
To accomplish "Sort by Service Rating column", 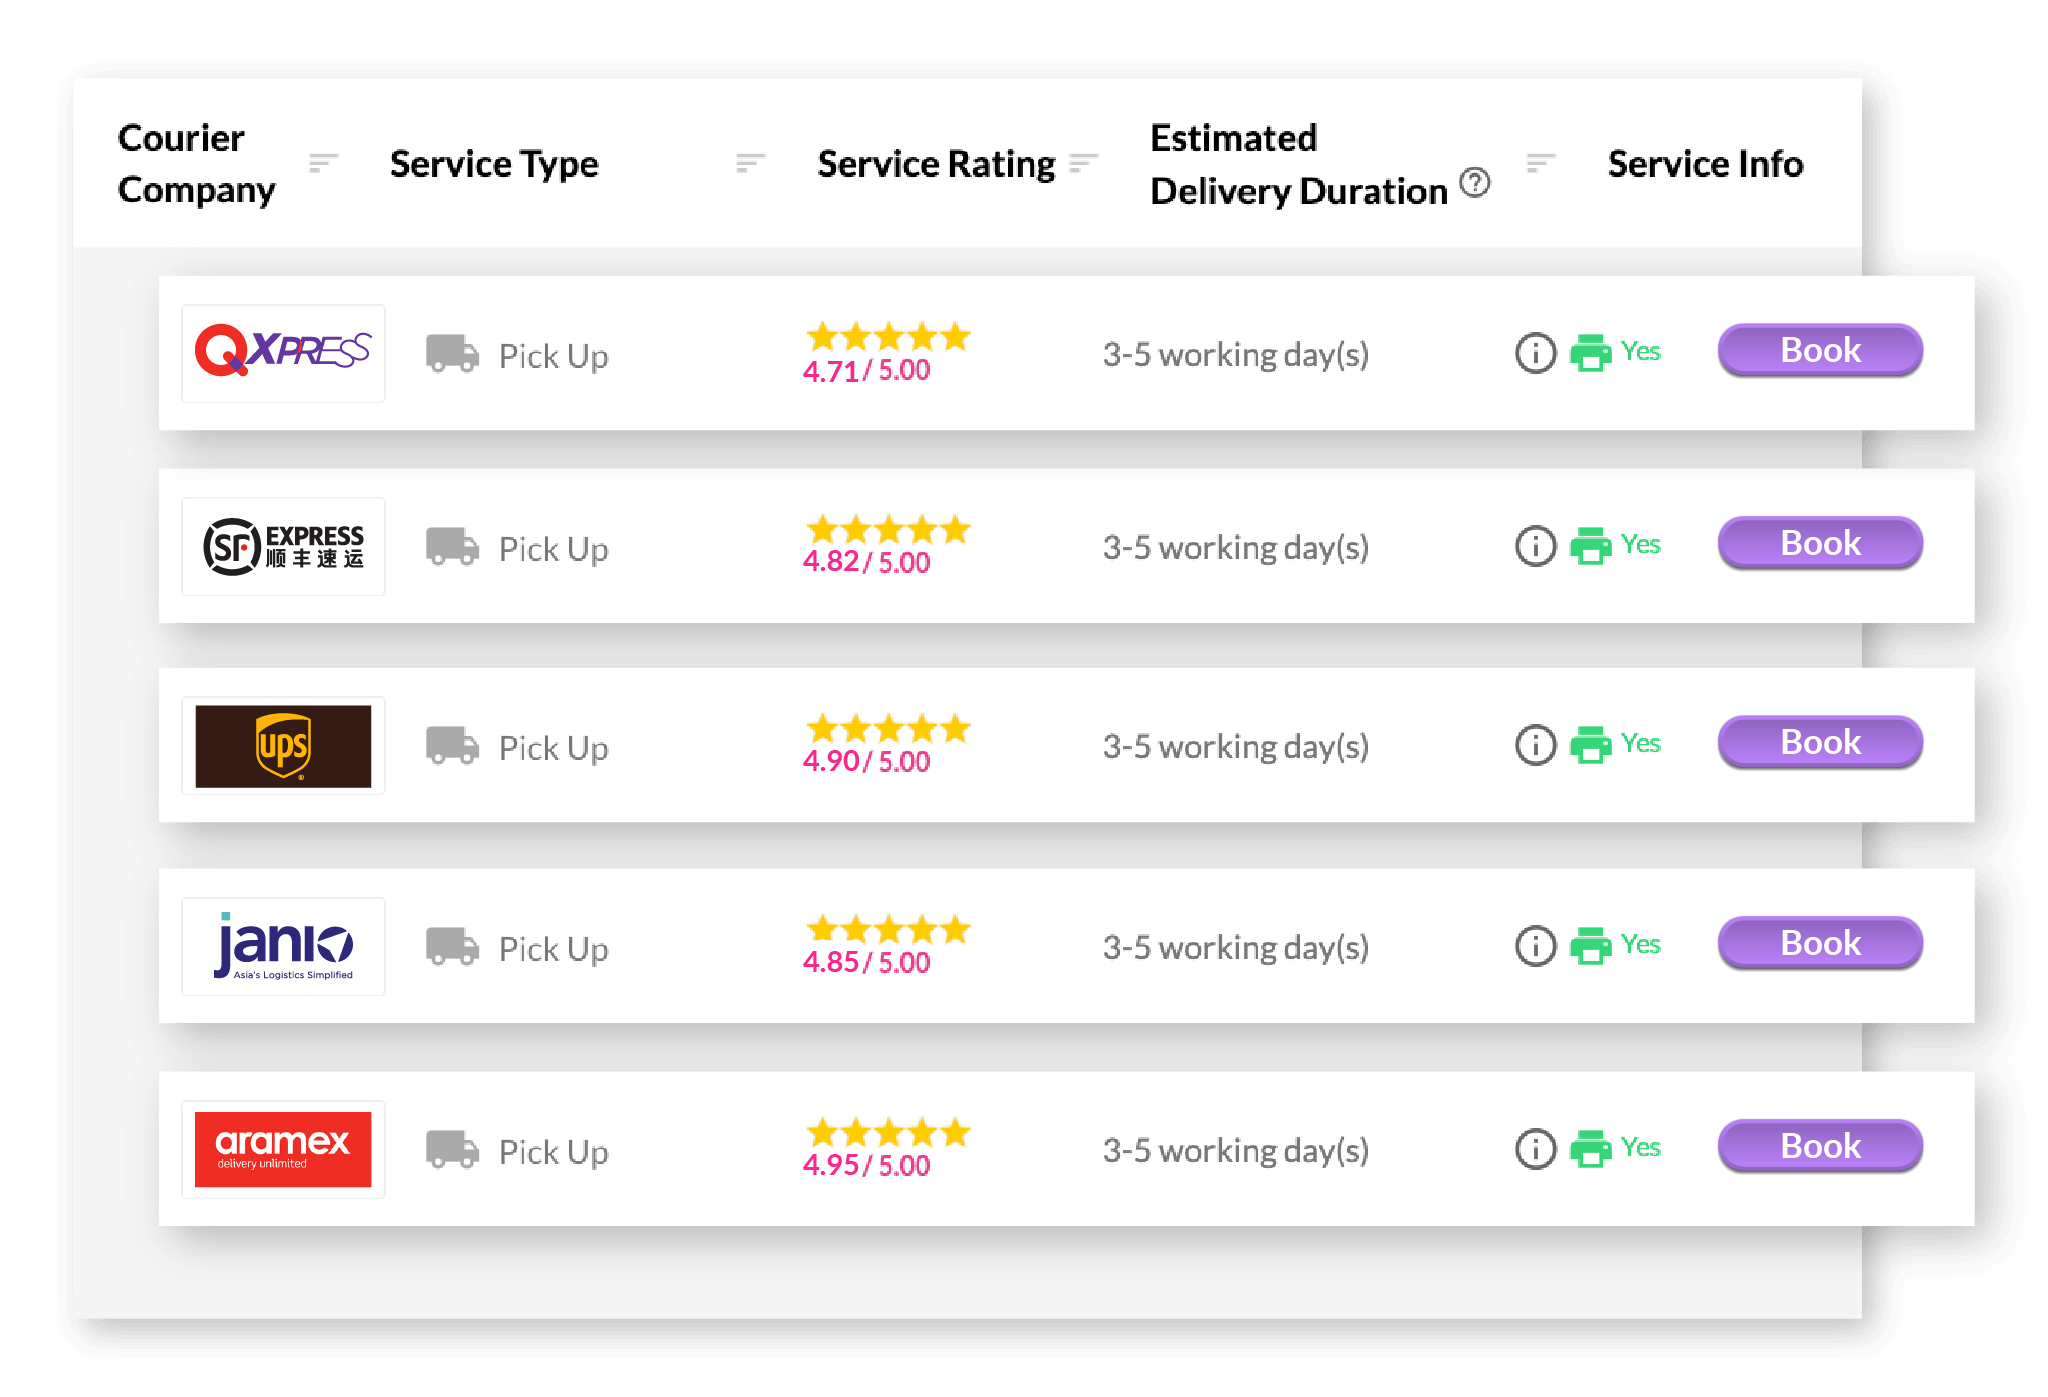I will (1083, 163).
